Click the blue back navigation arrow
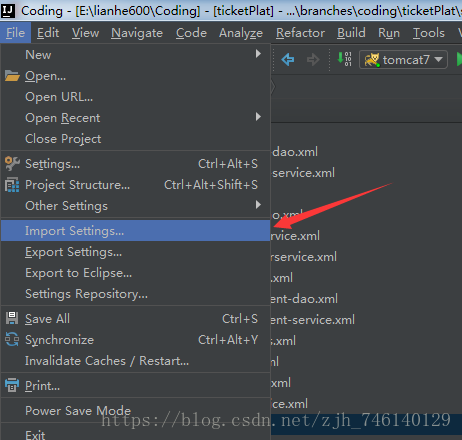 (x=288, y=60)
